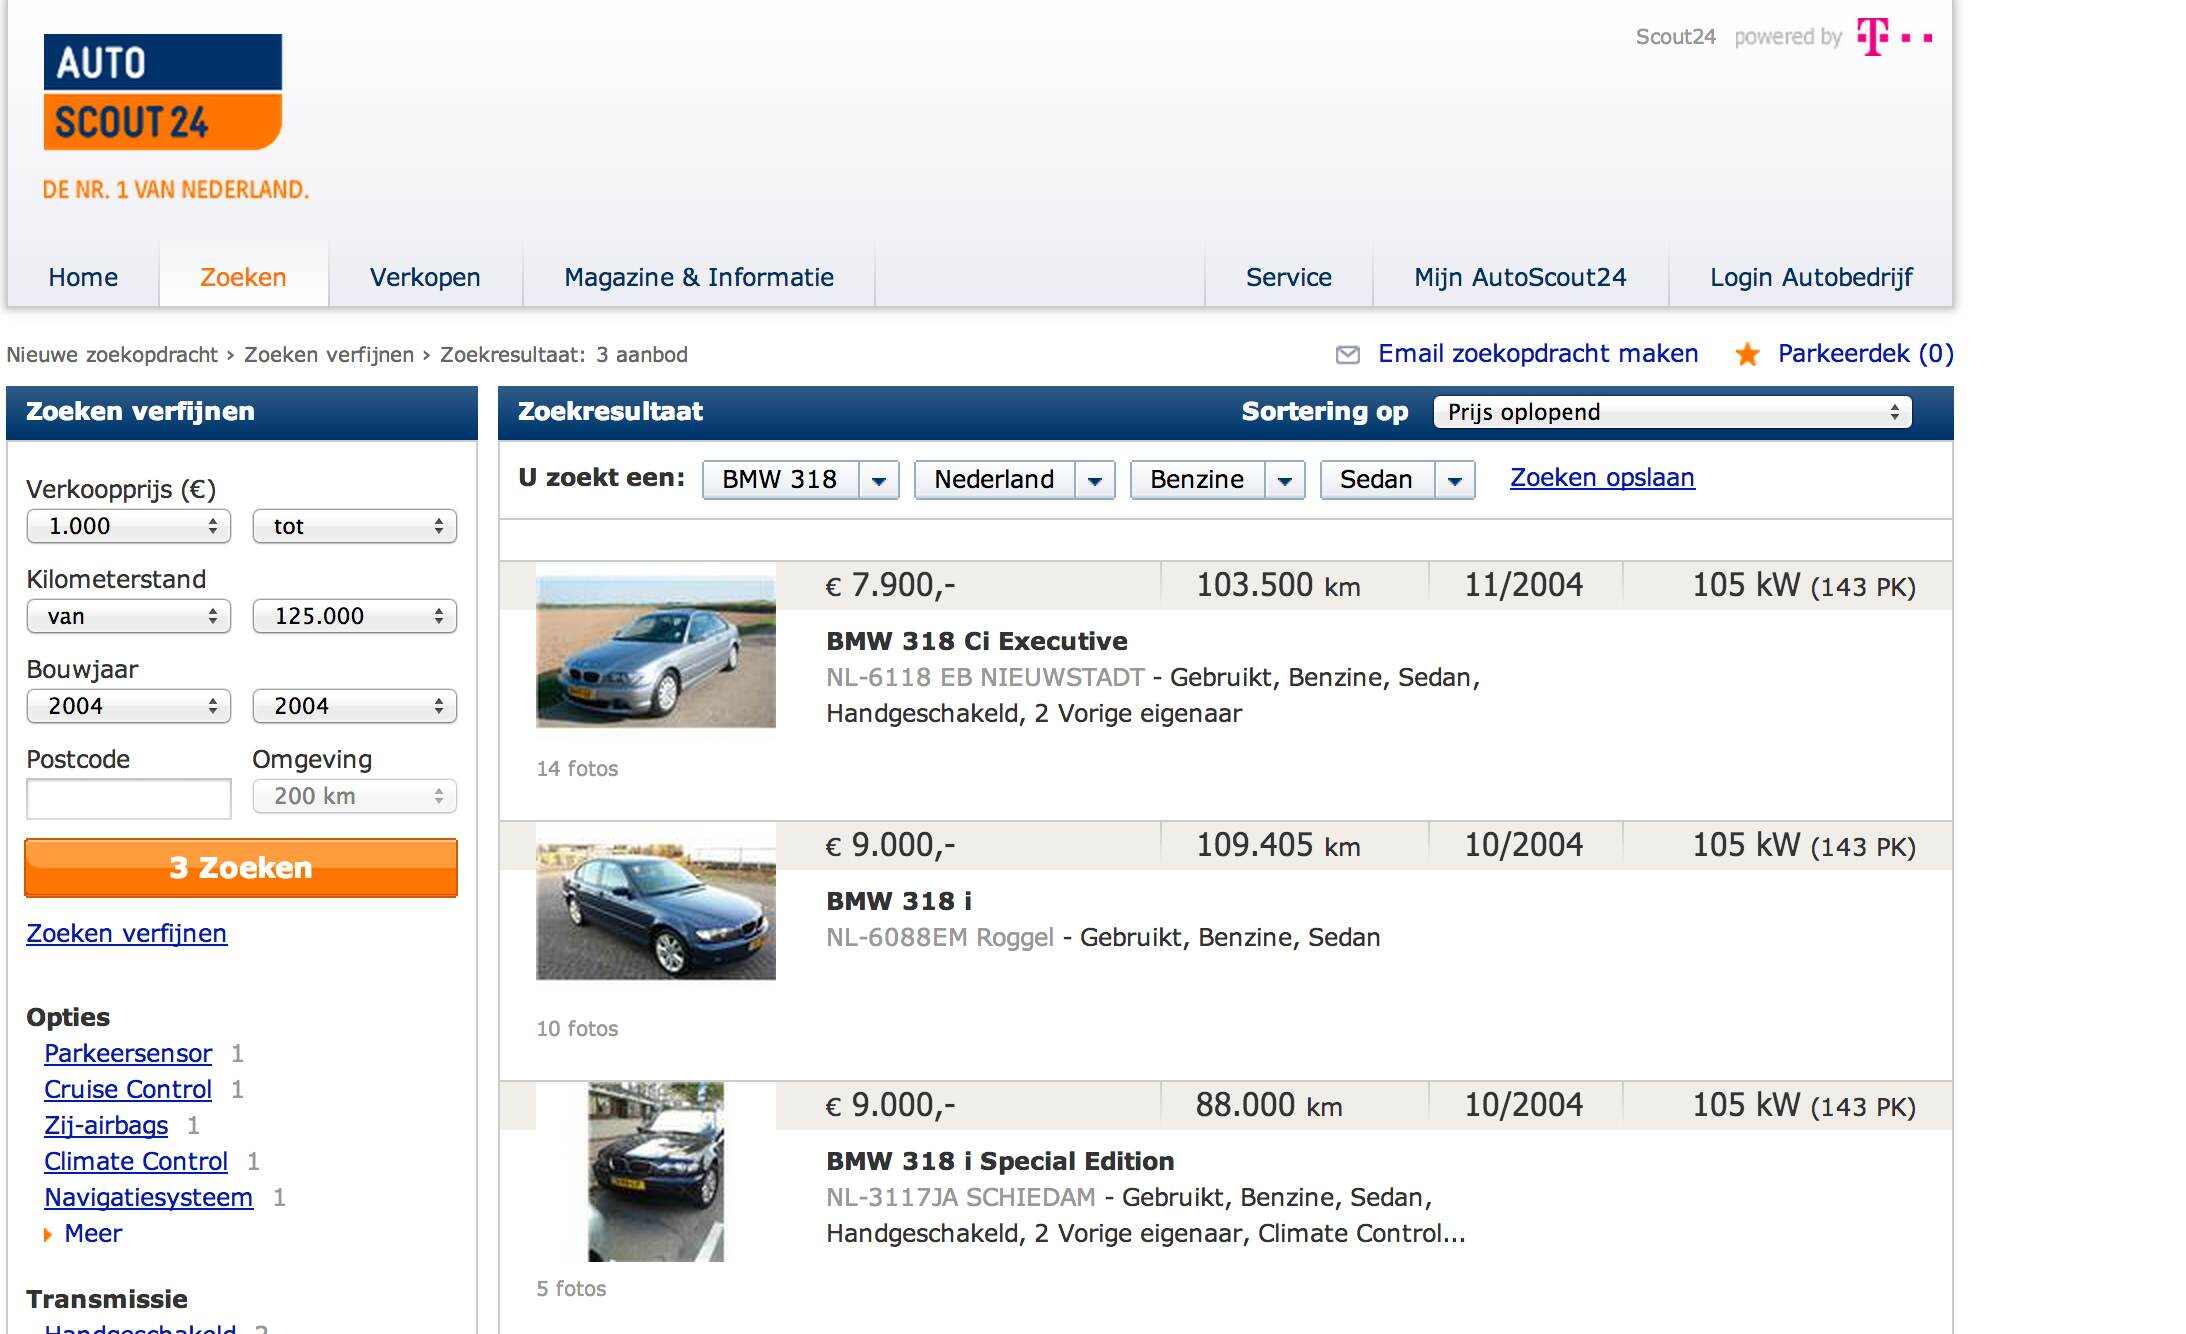Open Parkeerdek (0) link

1866,353
